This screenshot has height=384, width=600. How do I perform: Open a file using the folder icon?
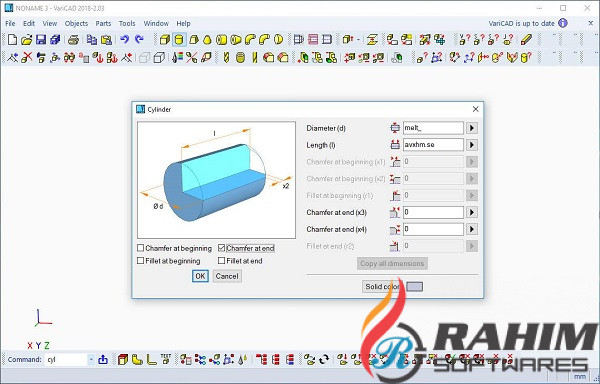26,39
